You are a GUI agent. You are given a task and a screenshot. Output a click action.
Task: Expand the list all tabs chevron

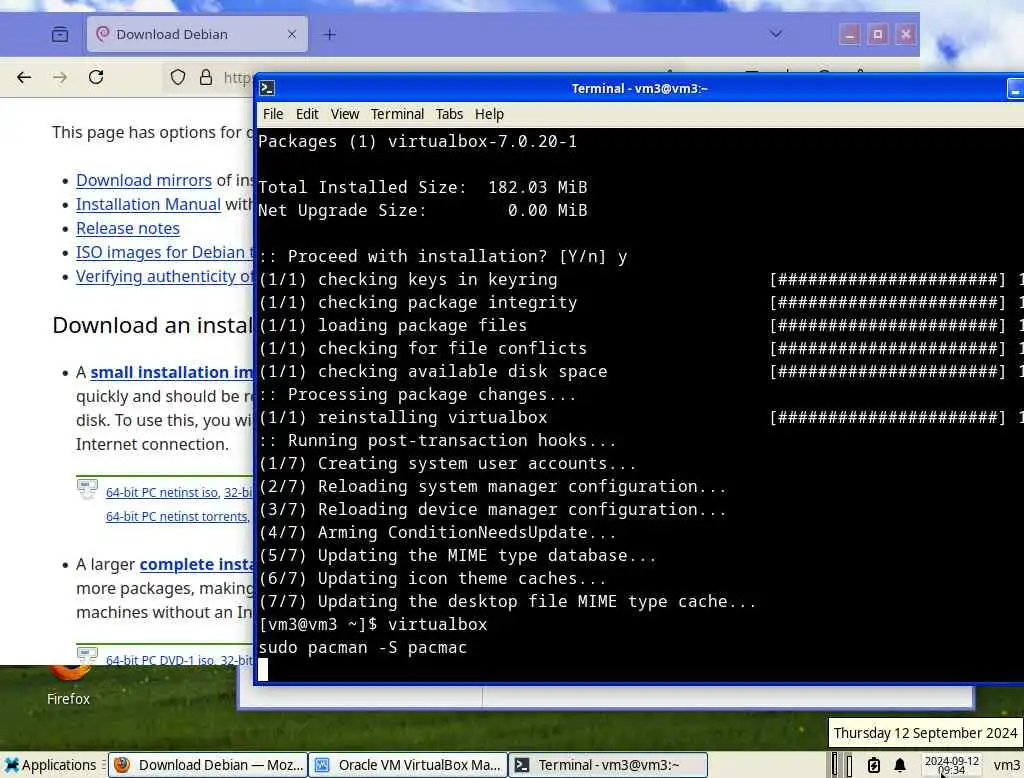point(776,34)
